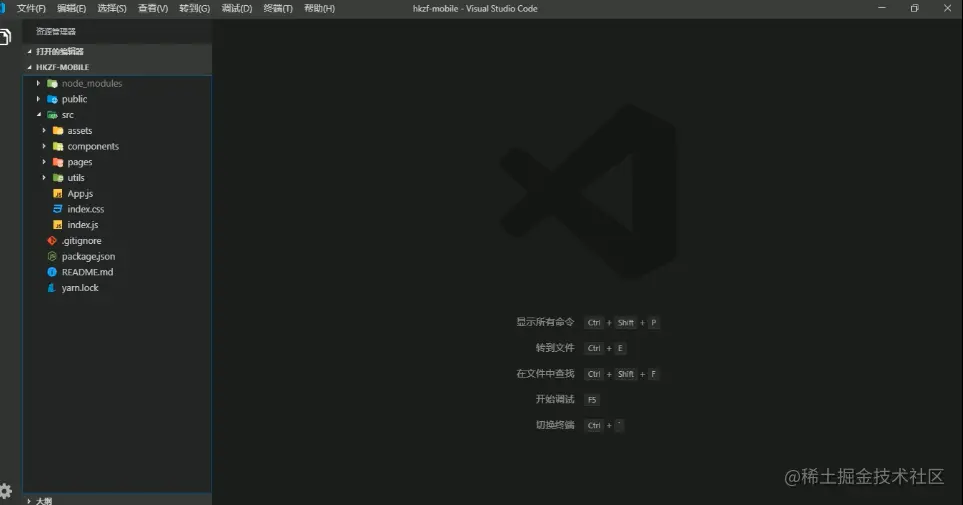Viewport: 963px width, 505px height.
Task: Open the 文件(F) menu
Action: pyautogui.click(x=31, y=9)
